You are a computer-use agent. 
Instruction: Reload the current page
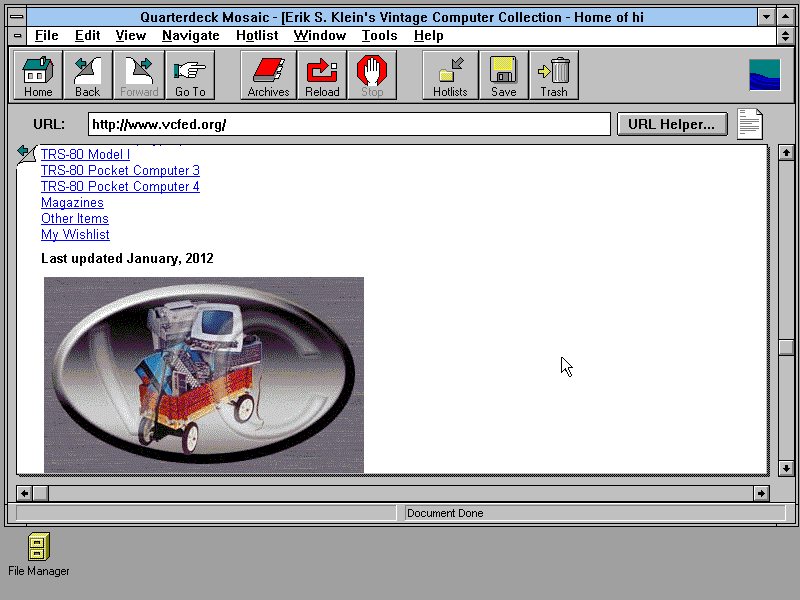click(322, 75)
